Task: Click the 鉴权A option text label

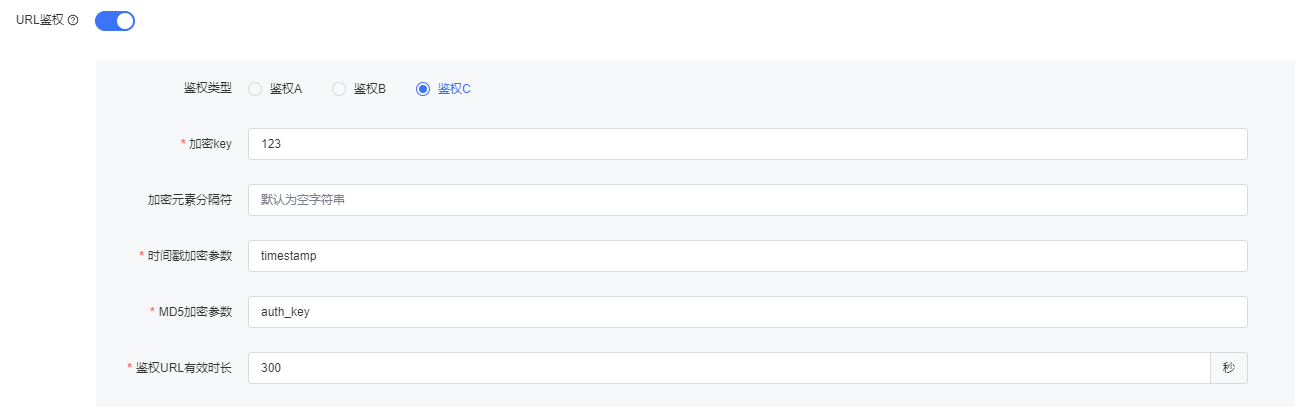Action: (x=286, y=89)
